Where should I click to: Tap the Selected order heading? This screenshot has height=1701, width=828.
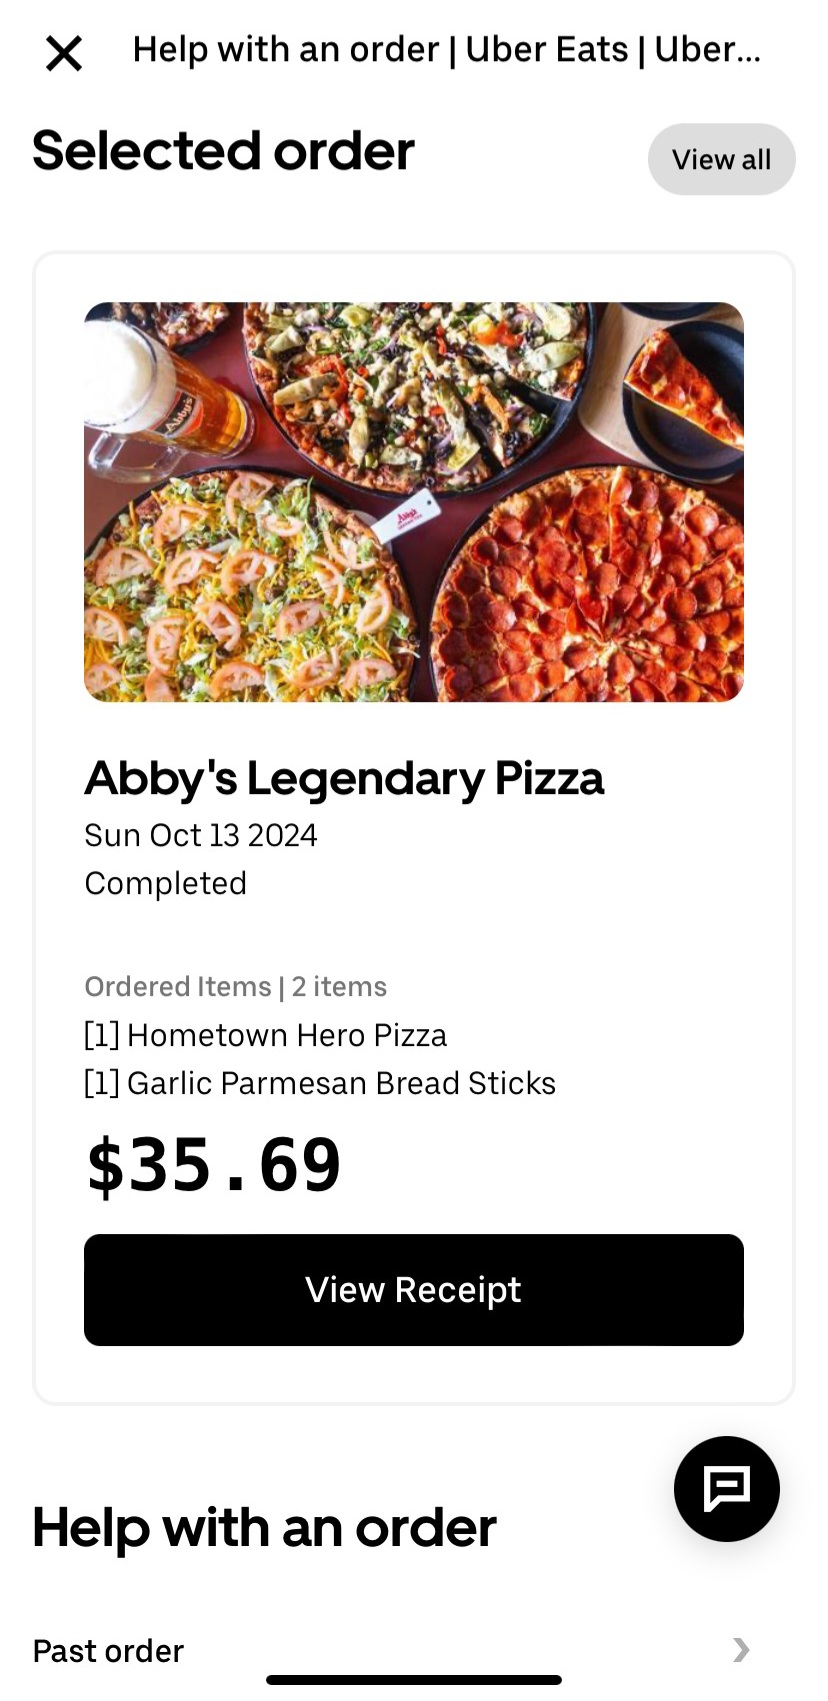[x=223, y=151]
